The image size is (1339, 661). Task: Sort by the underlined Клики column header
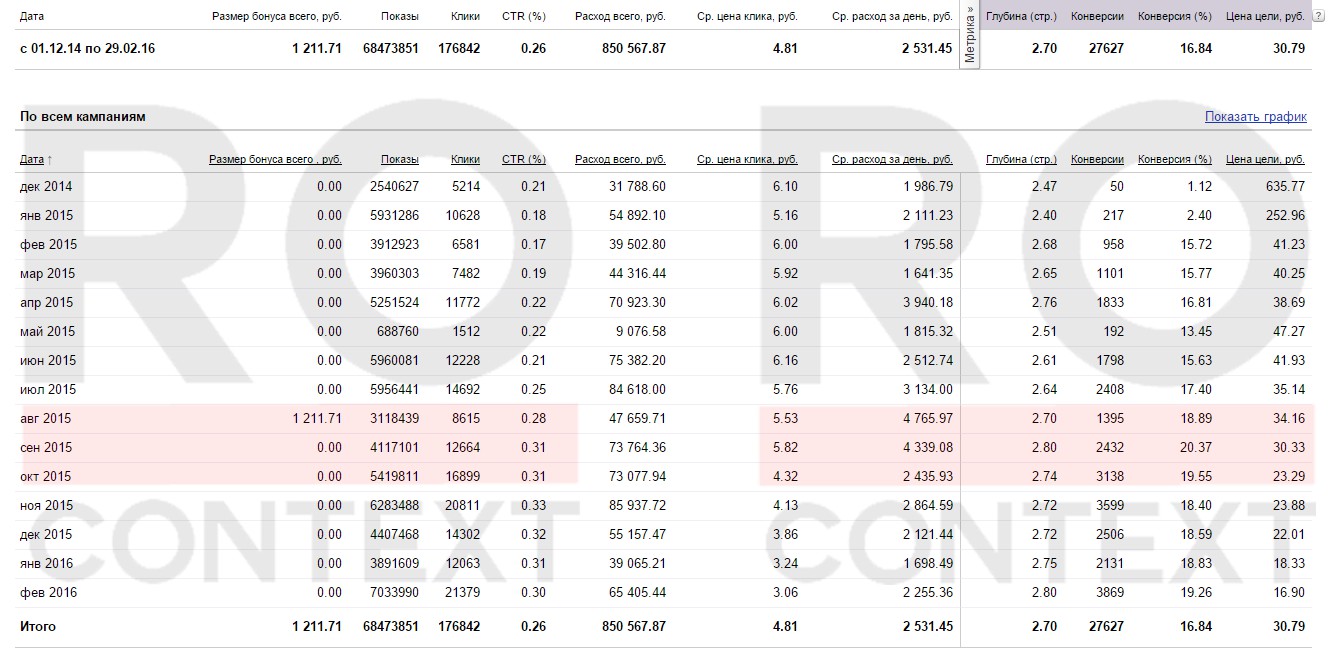tap(465, 159)
